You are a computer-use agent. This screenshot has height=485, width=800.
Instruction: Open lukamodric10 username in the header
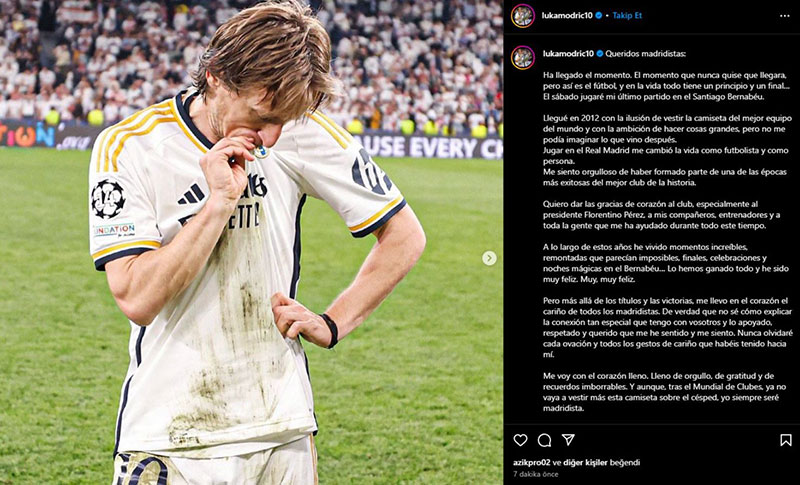pos(567,15)
